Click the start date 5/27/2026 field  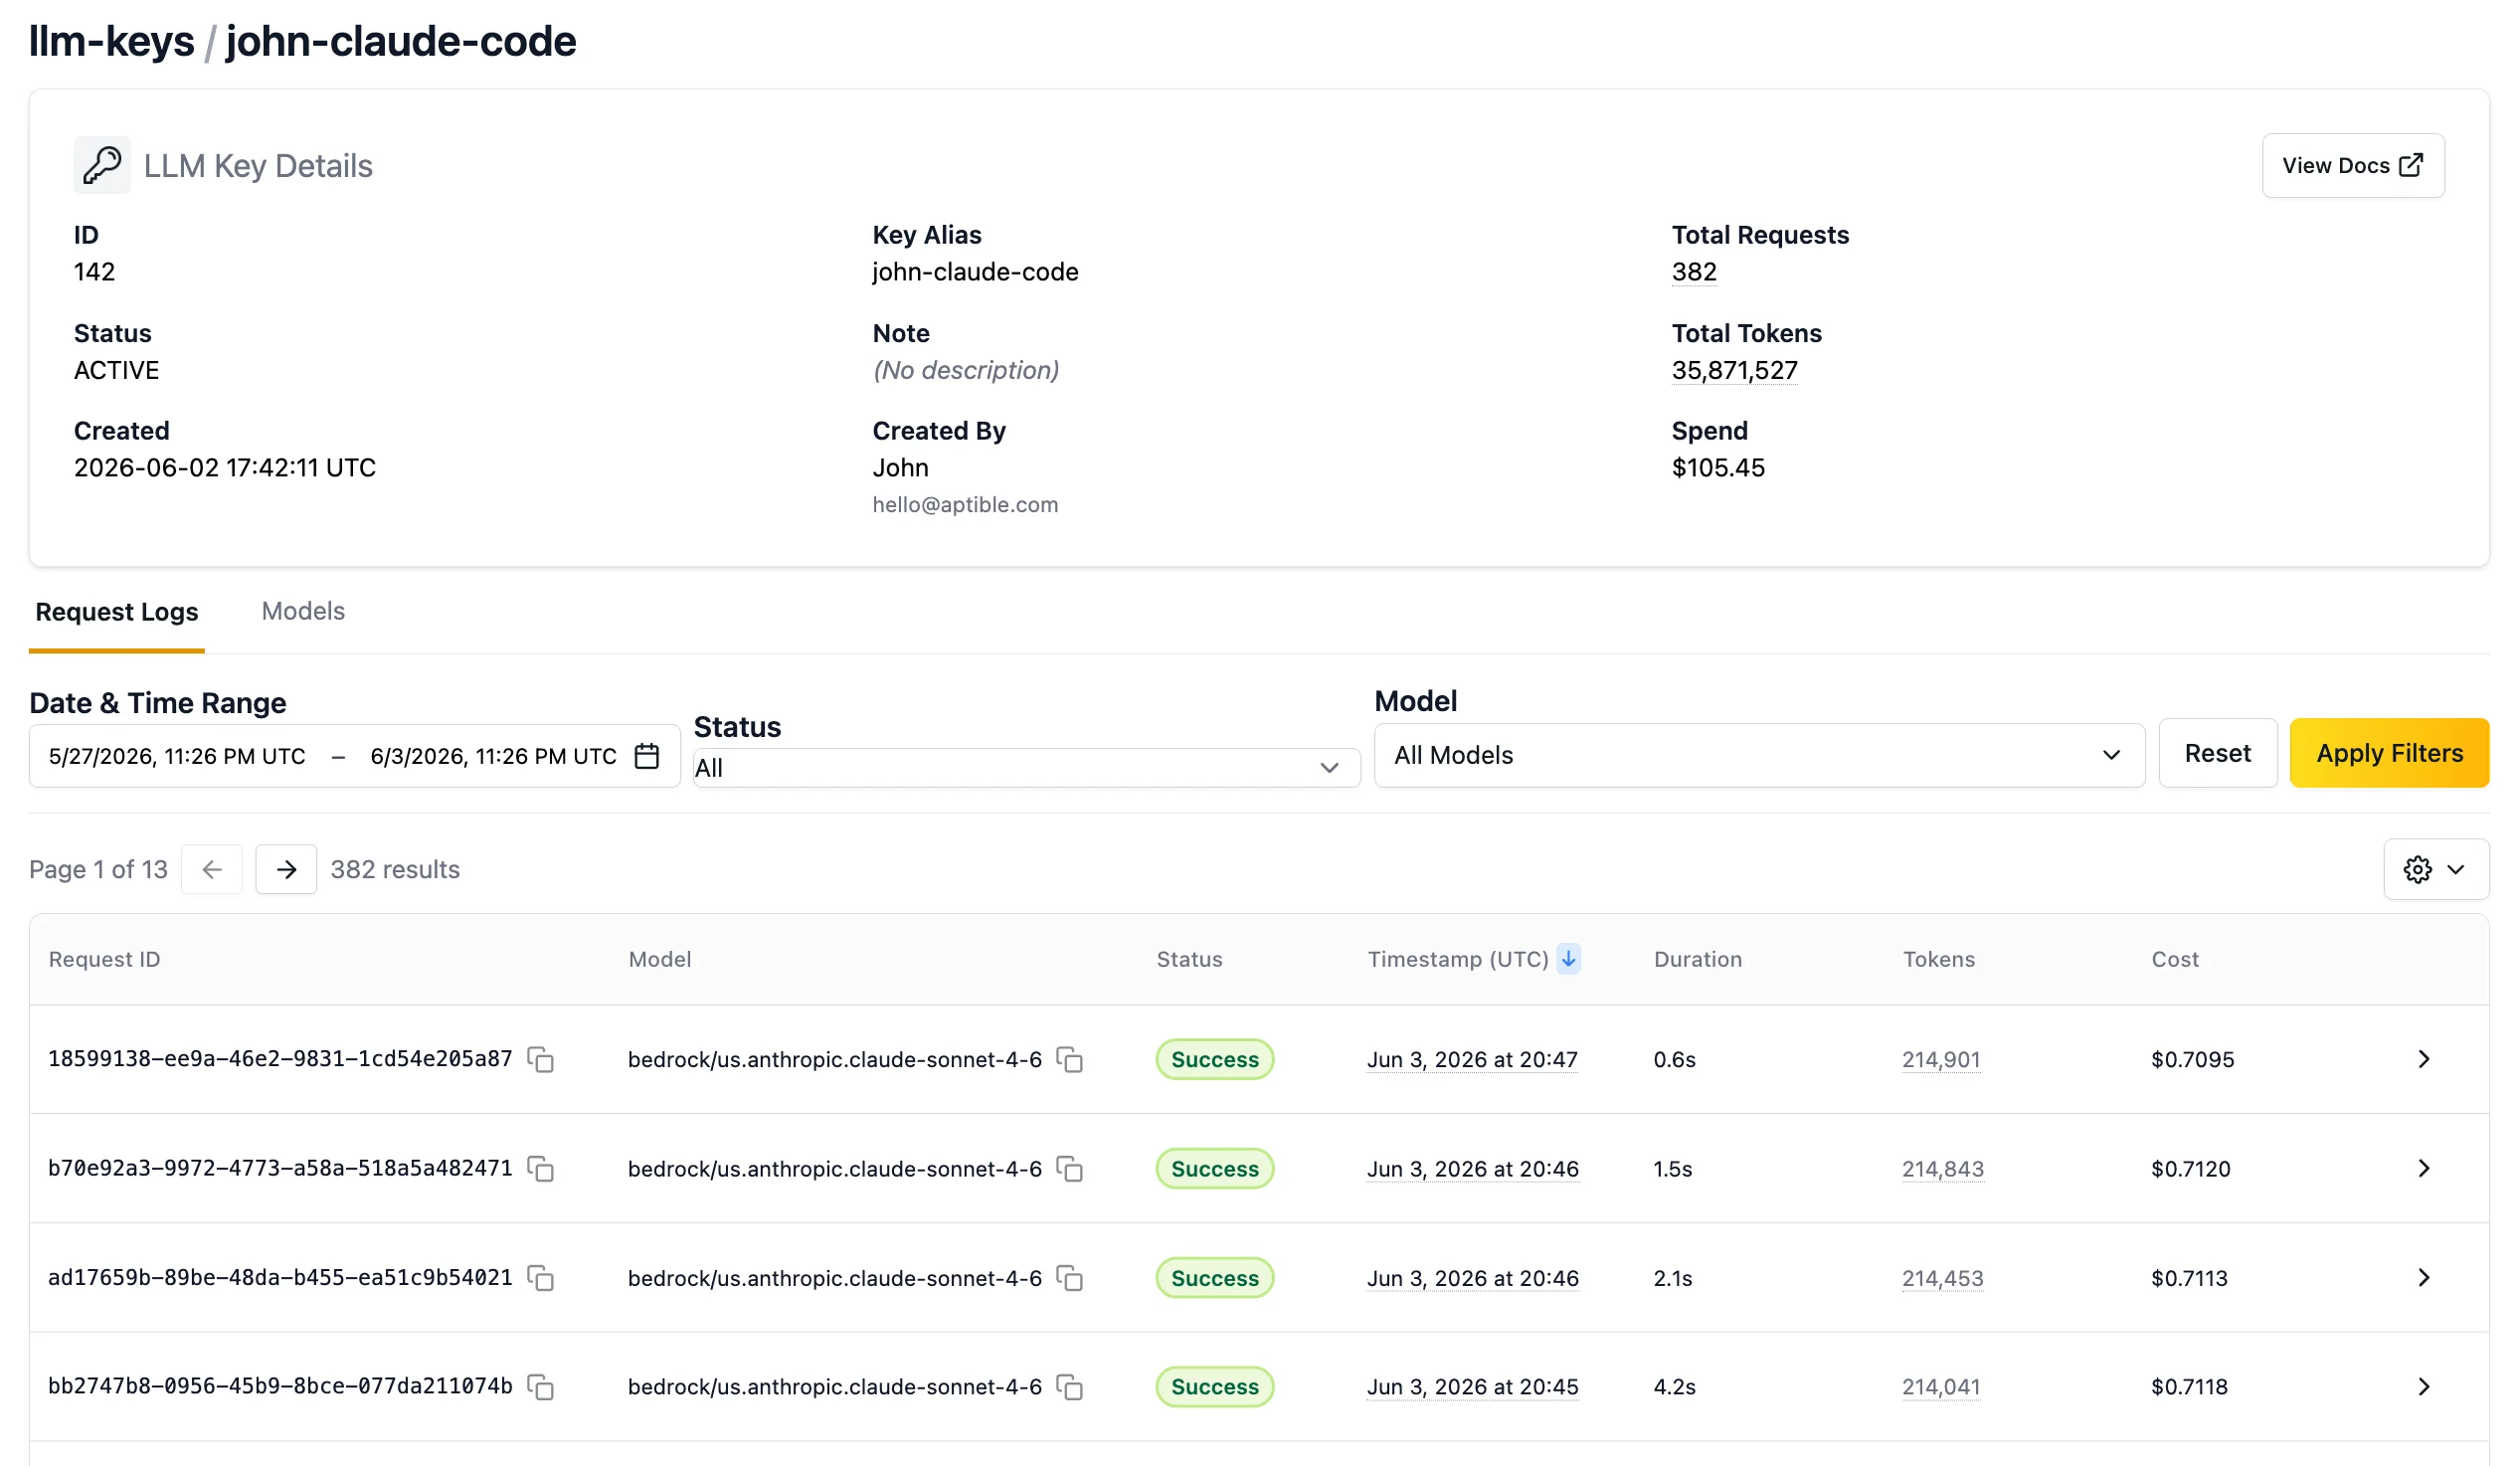177,757
